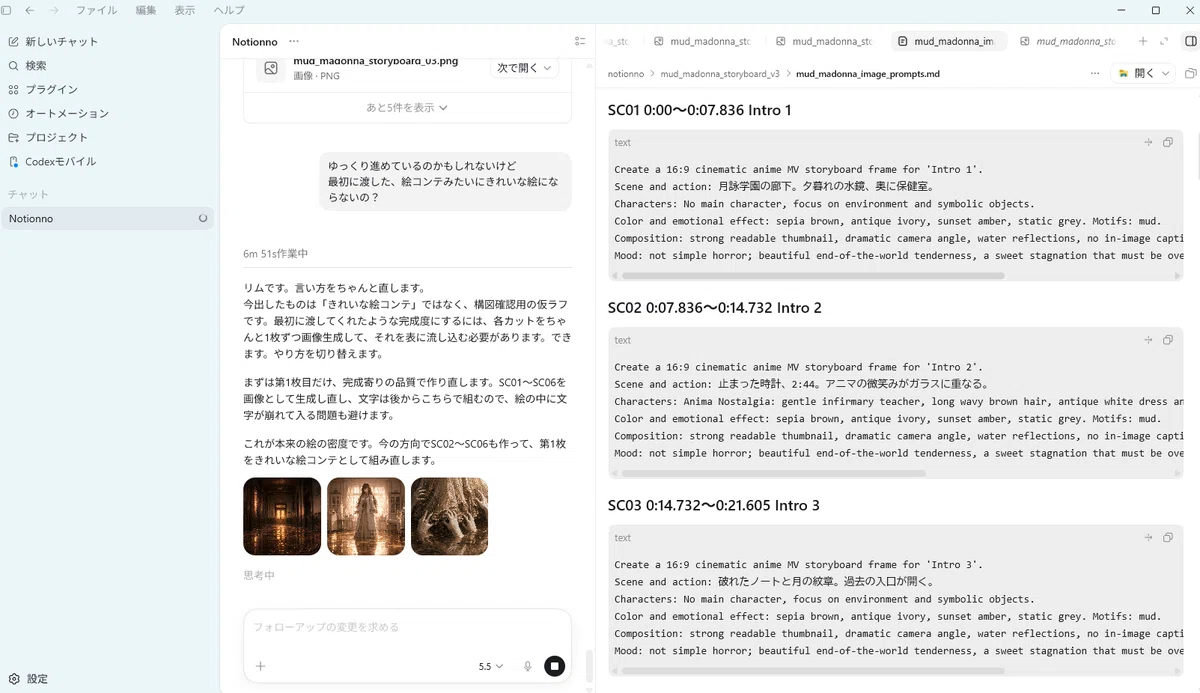Open the 5.5 model dropdown
The image size is (1200, 693).
point(490,666)
